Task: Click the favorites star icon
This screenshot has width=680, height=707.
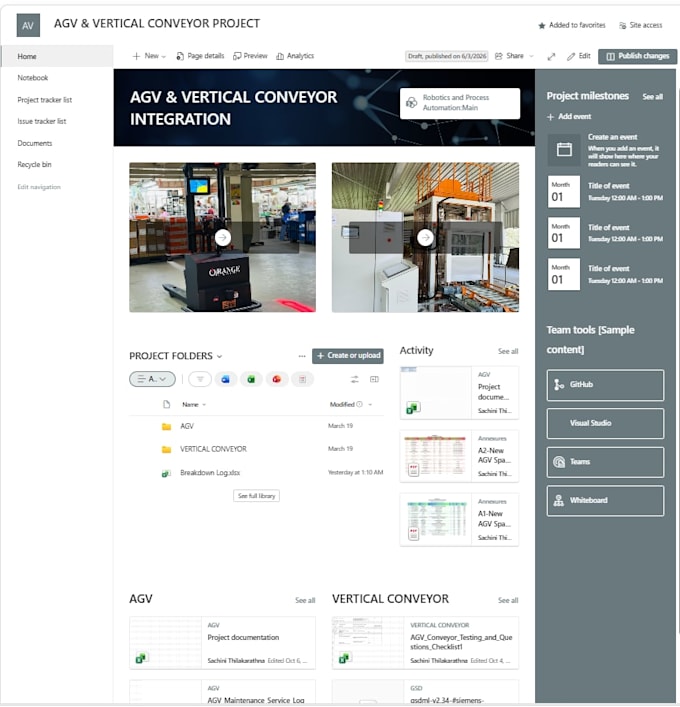Action: (x=542, y=26)
